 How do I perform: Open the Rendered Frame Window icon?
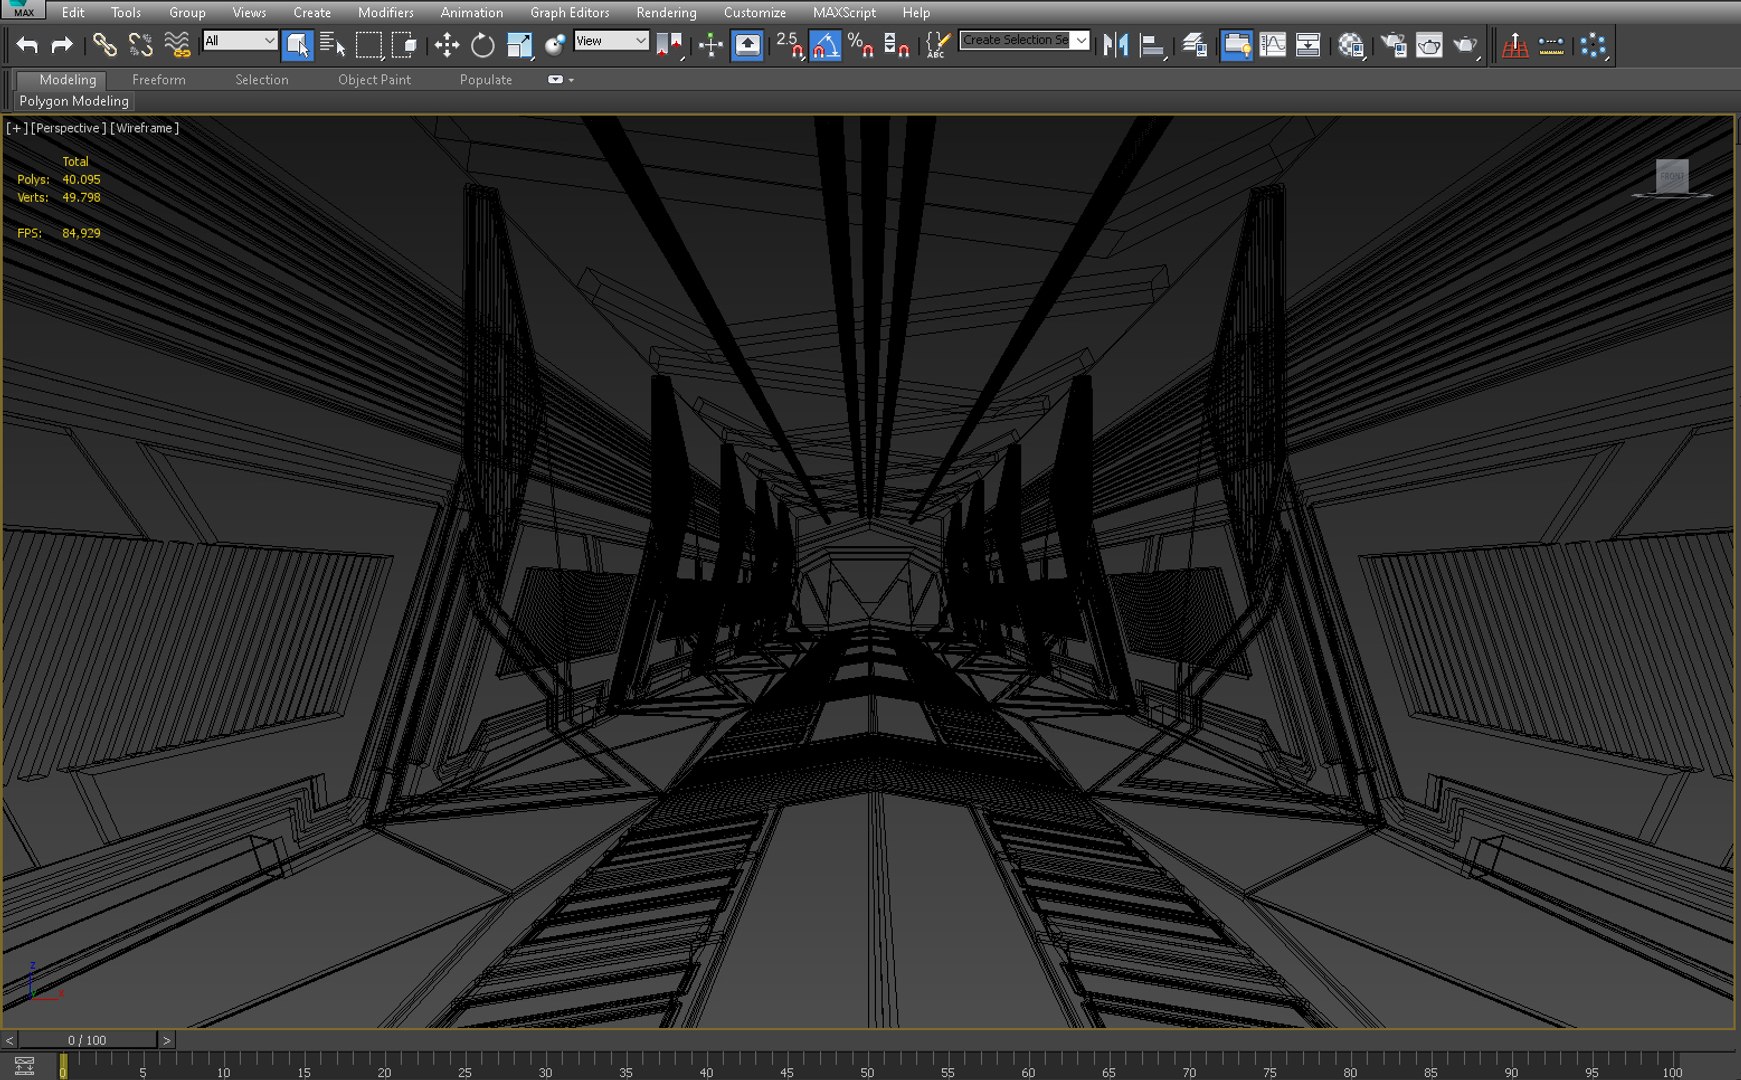click(1429, 45)
